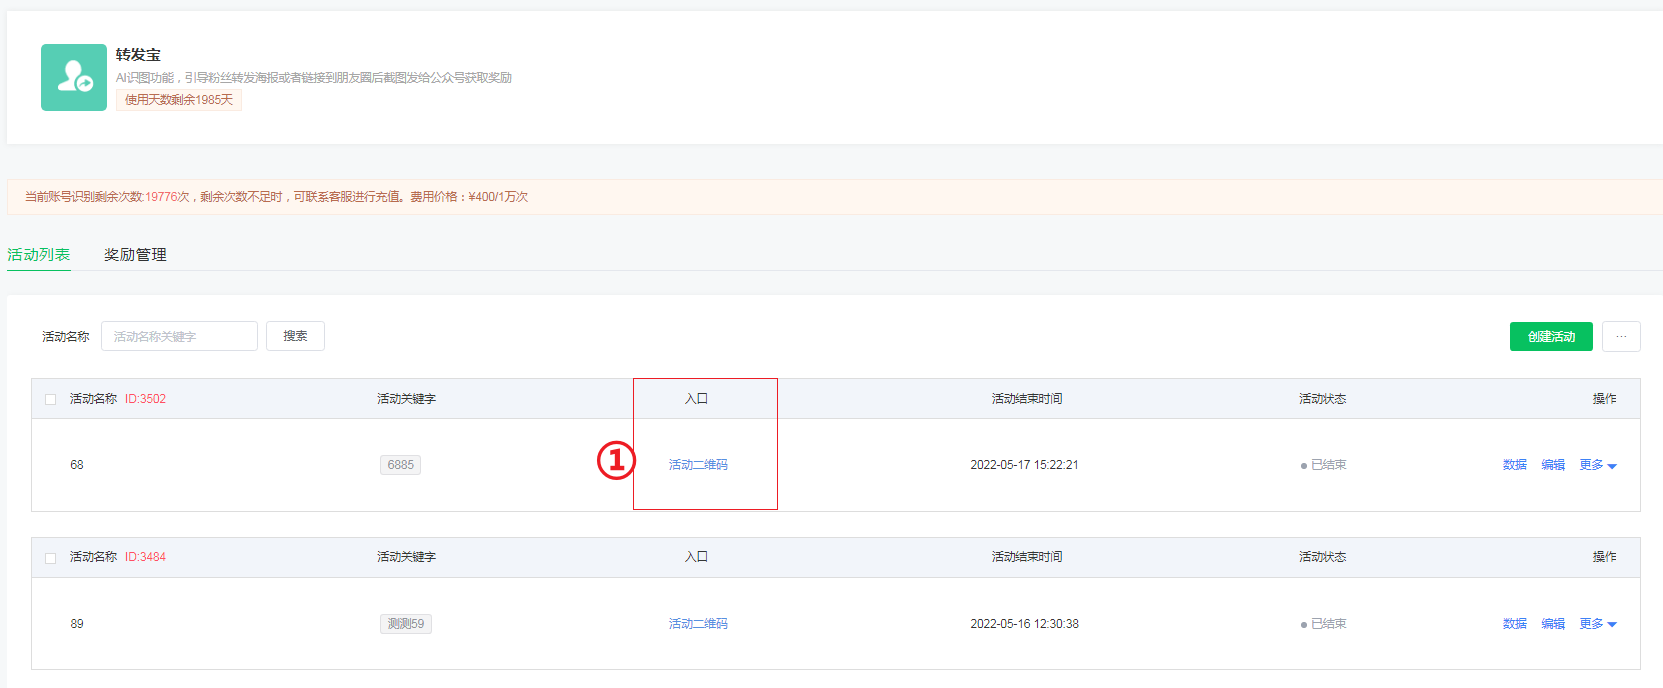Click the green 创建活动 button

(x=1551, y=337)
